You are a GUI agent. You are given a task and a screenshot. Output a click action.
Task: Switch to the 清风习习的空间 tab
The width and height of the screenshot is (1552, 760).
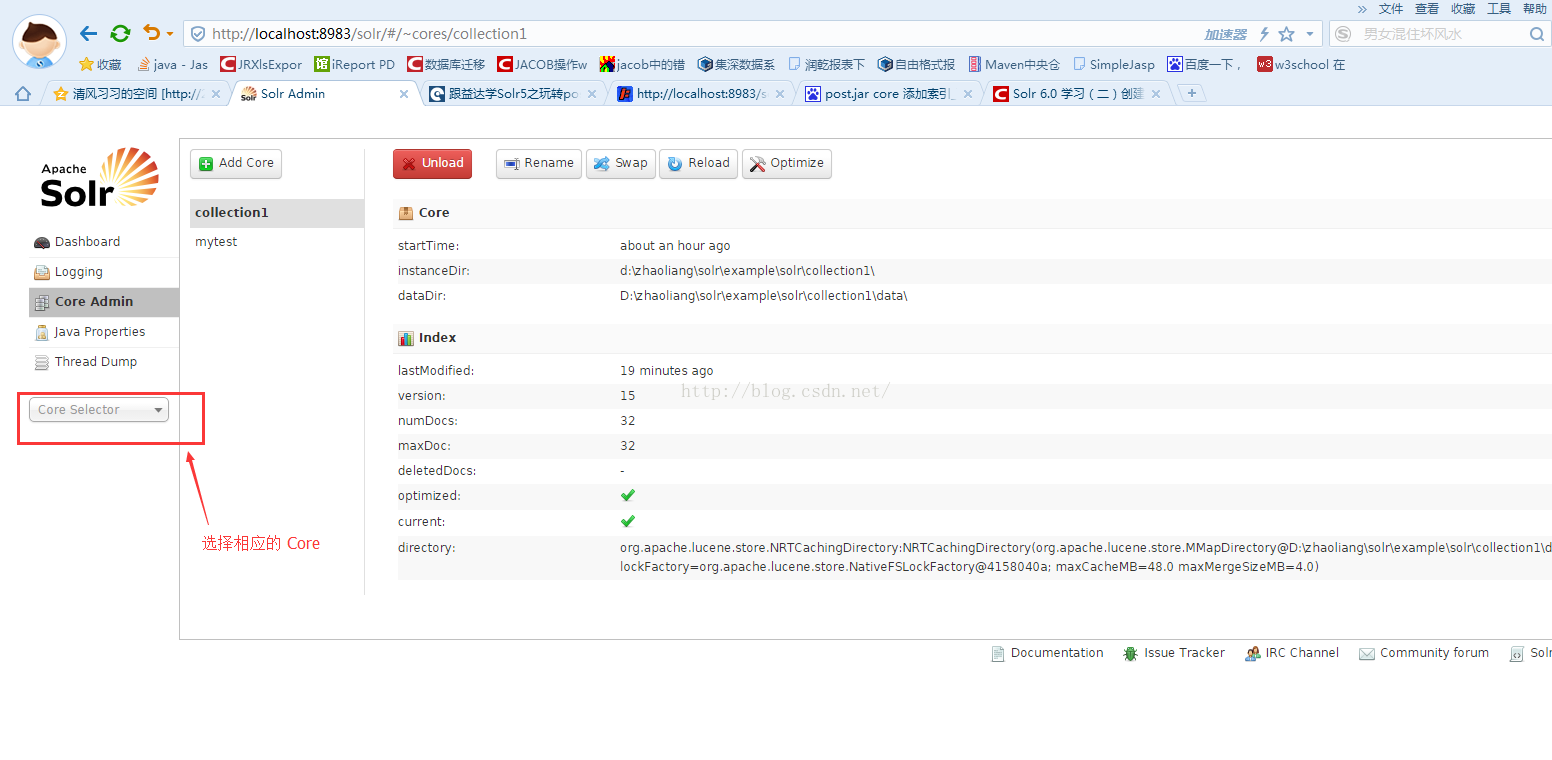point(136,93)
